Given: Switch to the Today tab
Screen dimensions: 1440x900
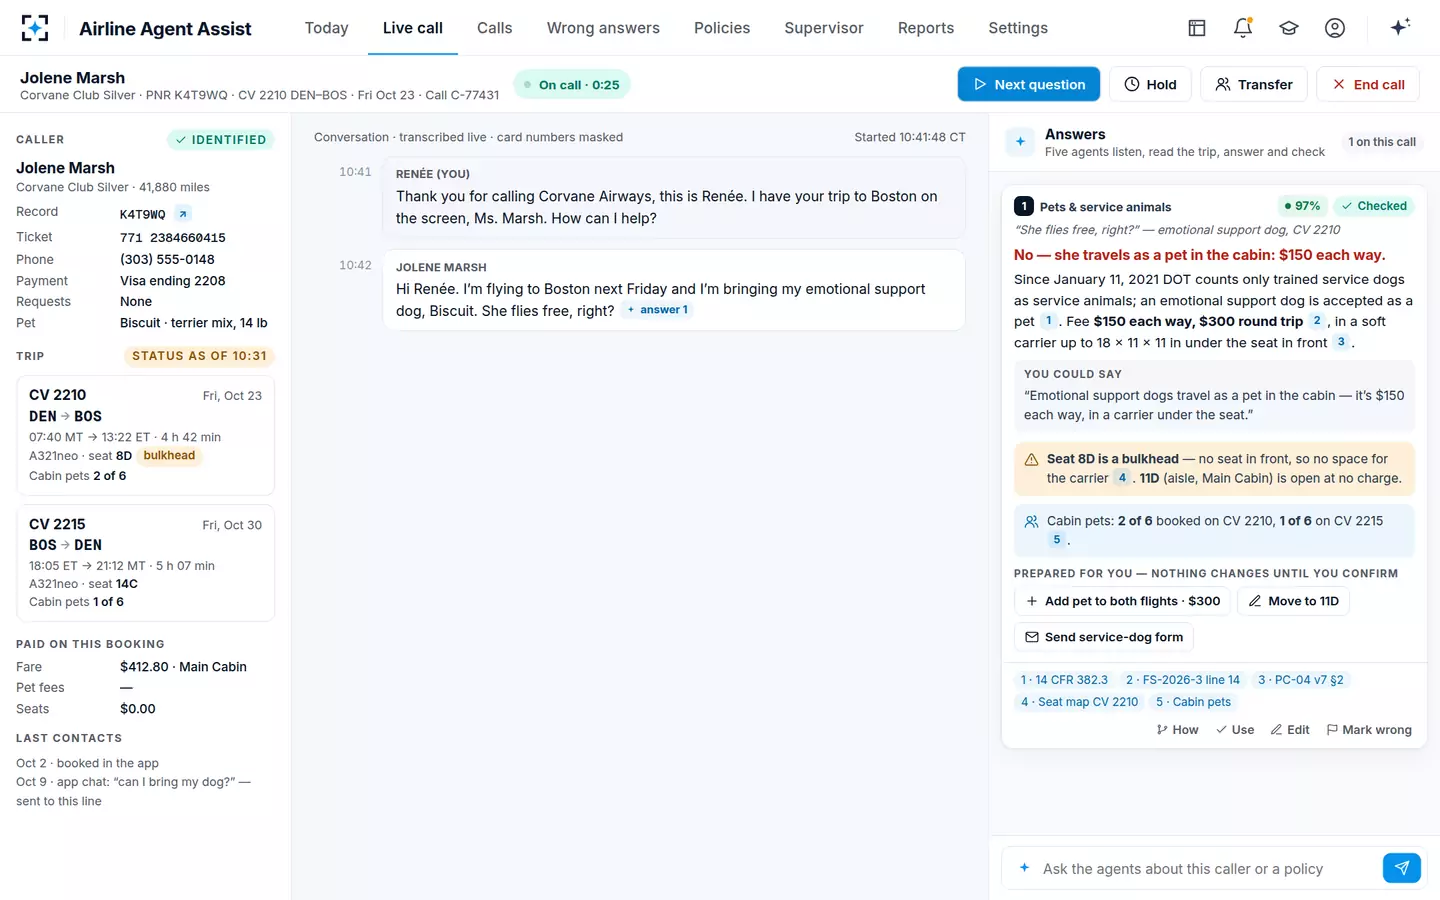Looking at the screenshot, I should point(327,28).
